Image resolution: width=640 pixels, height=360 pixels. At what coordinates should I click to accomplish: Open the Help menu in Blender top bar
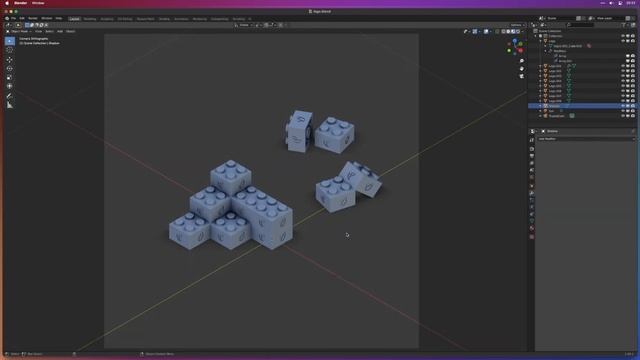click(59, 18)
